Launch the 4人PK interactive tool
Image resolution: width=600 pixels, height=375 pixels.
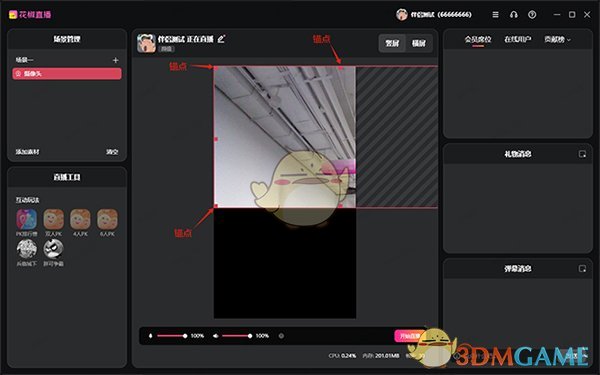tap(80, 223)
